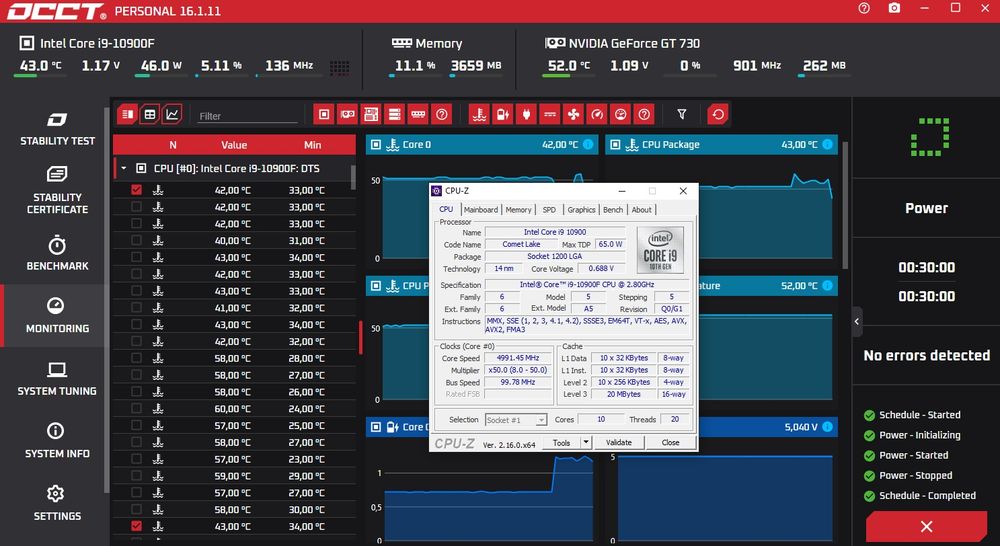
Task: Toggle temperature sensor type filter
Action: [x=479, y=115]
